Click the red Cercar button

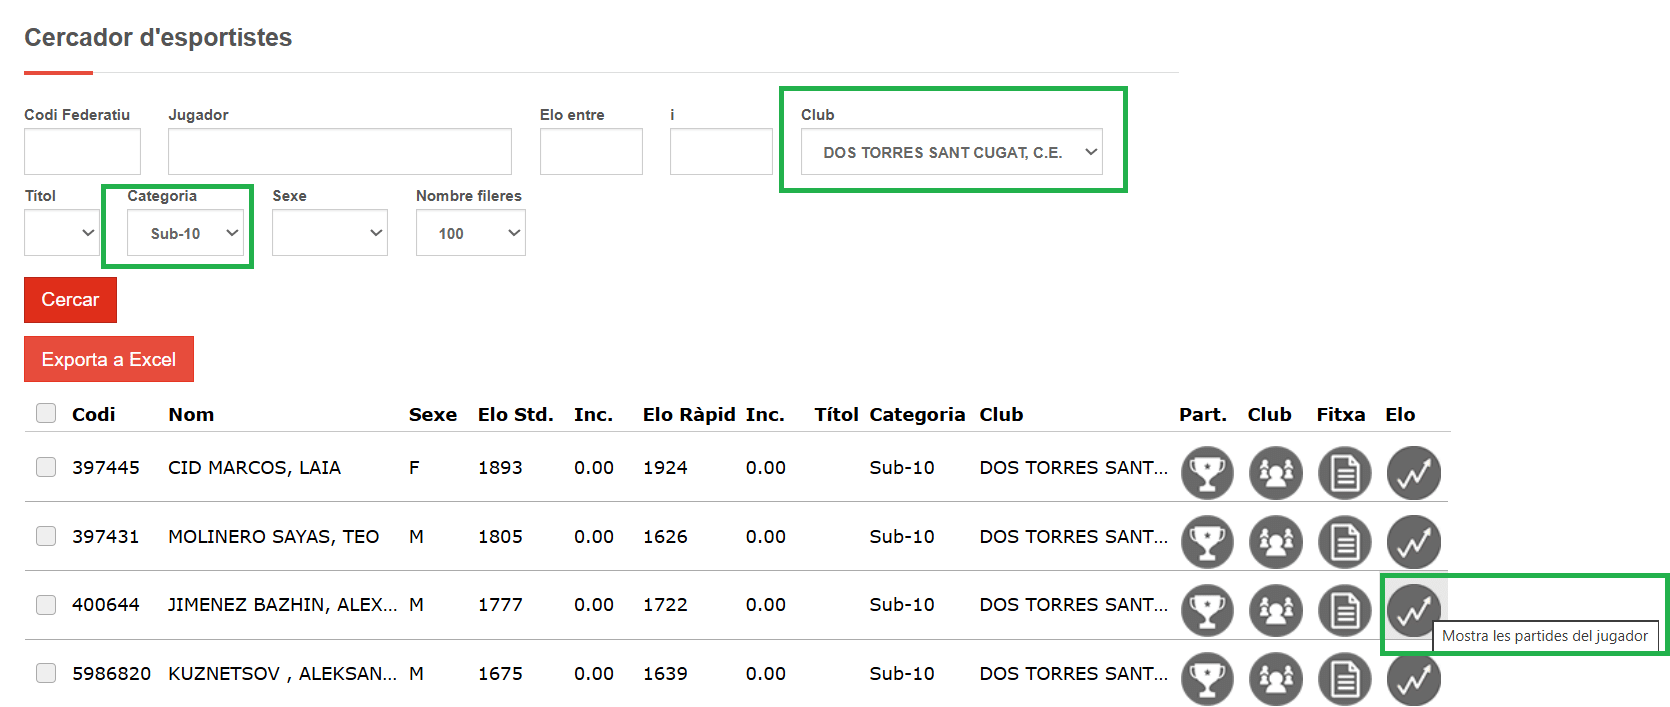[70, 300]
